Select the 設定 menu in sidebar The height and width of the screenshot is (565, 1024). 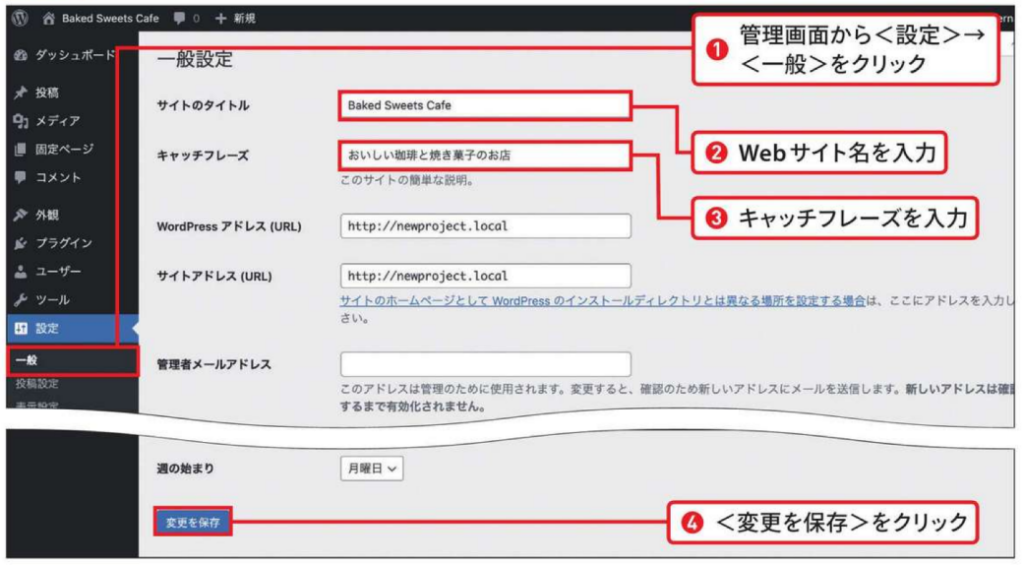coord(47,328)
